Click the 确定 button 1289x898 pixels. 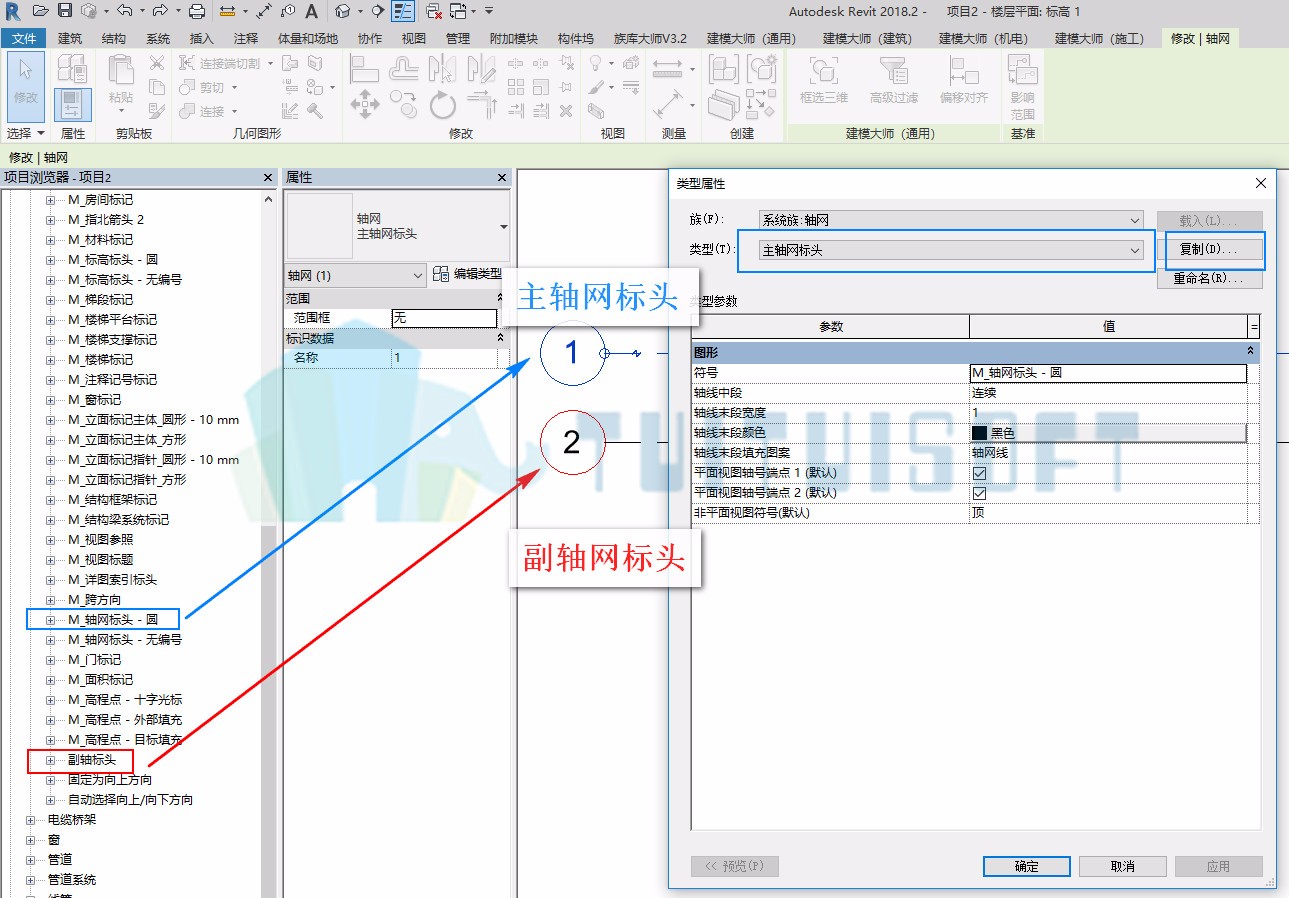[x=1026, y=867]
